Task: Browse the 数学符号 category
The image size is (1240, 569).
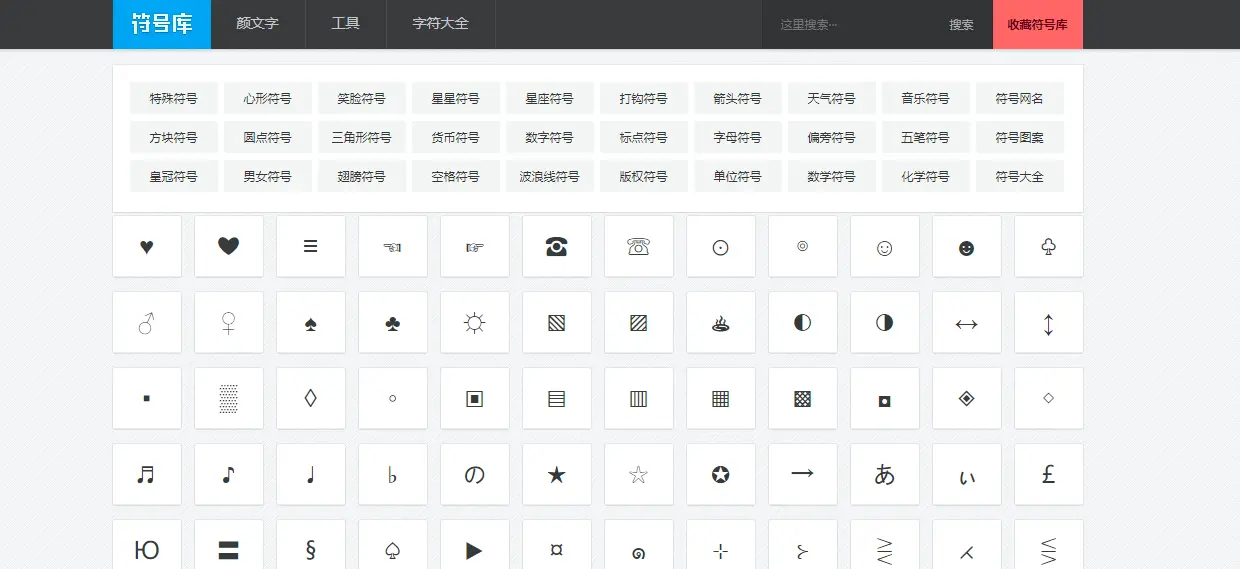Action: coord(832,176)
